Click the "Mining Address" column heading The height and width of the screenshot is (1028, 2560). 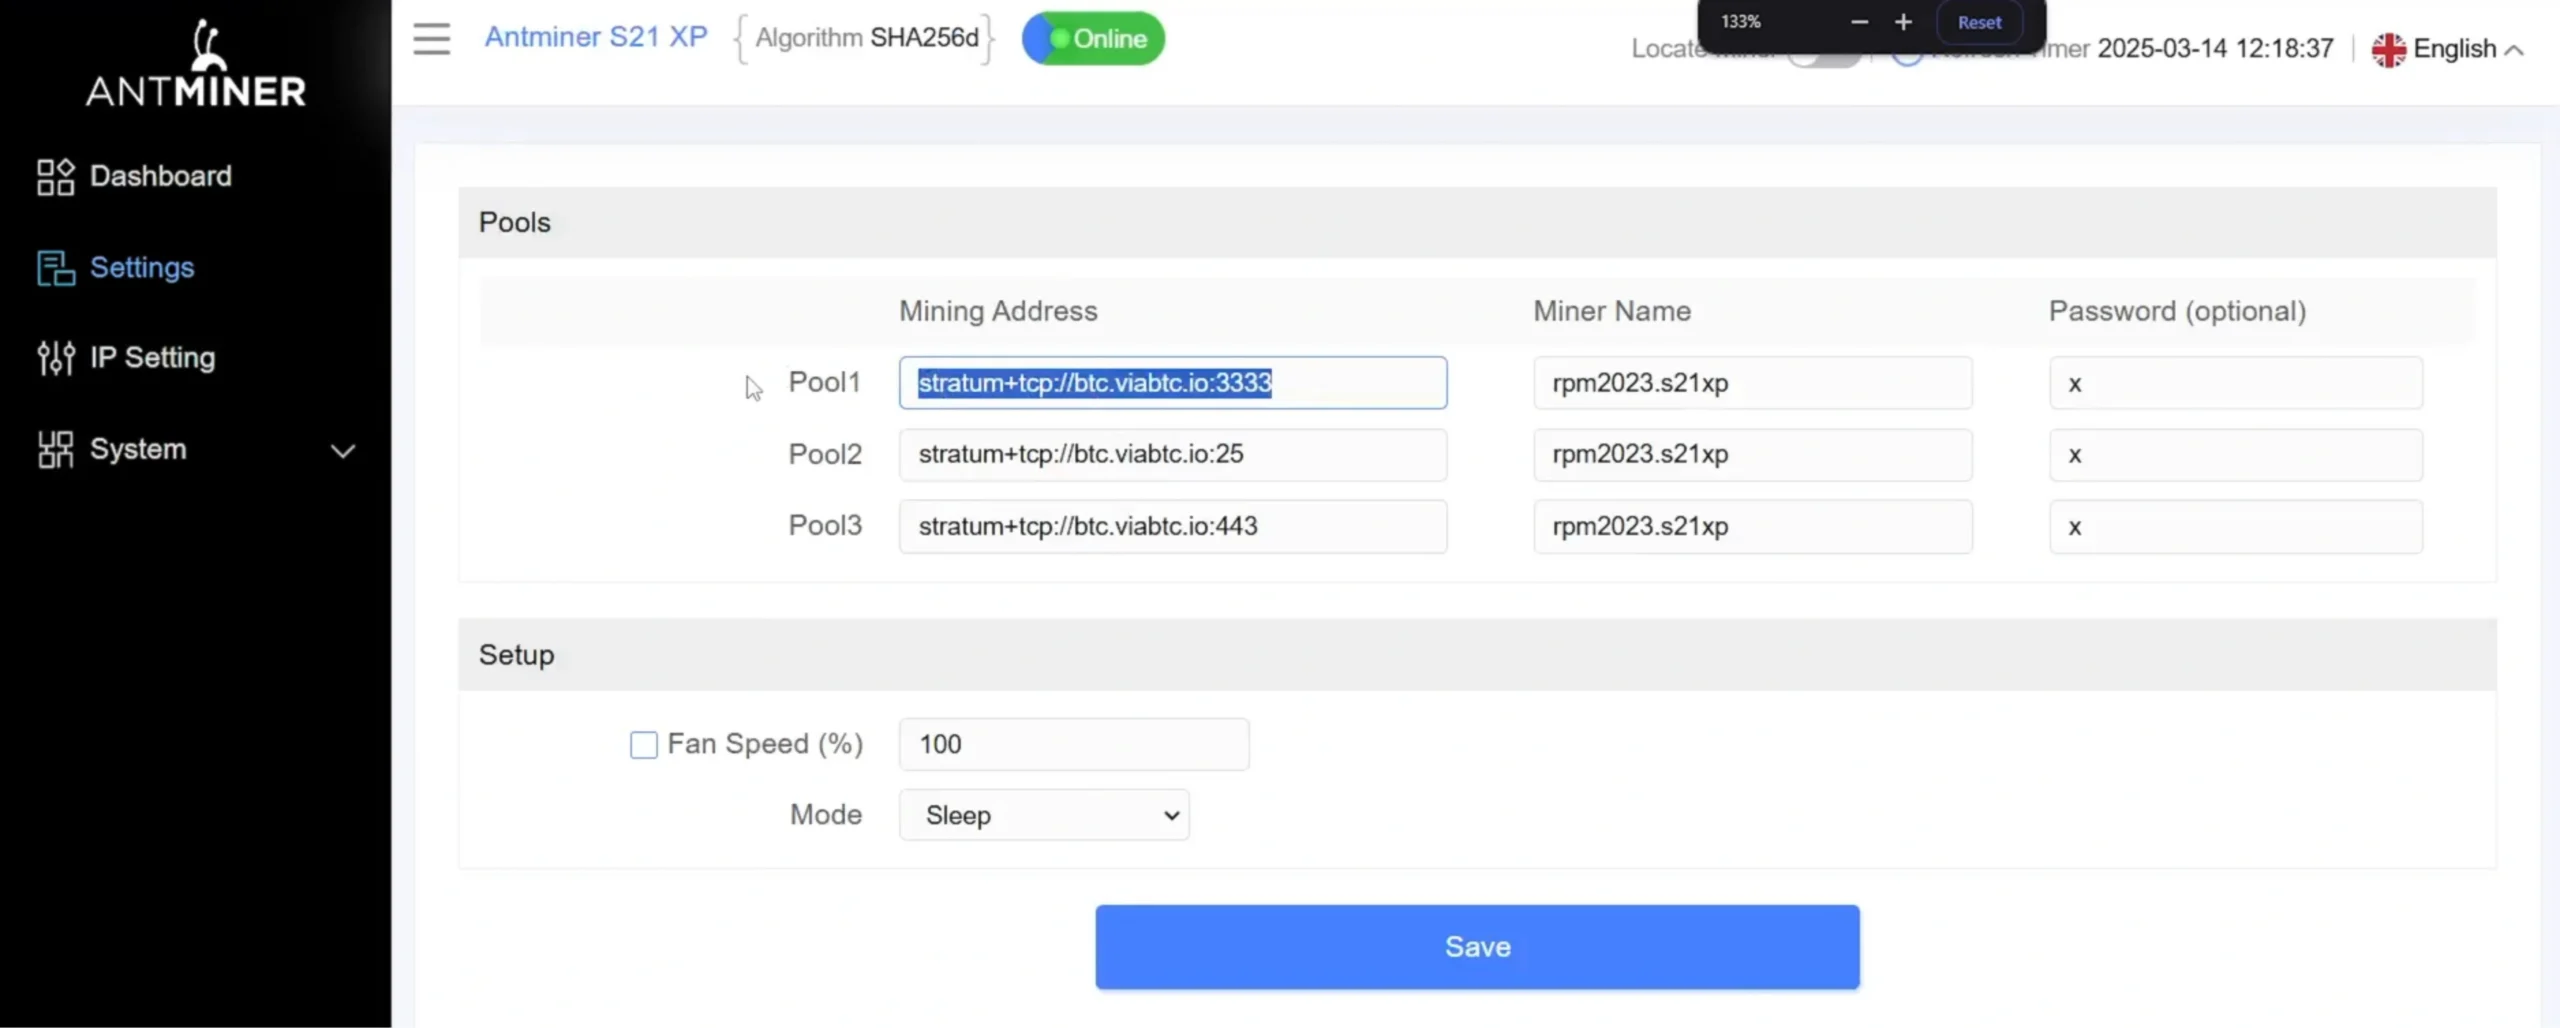(998, 311)
